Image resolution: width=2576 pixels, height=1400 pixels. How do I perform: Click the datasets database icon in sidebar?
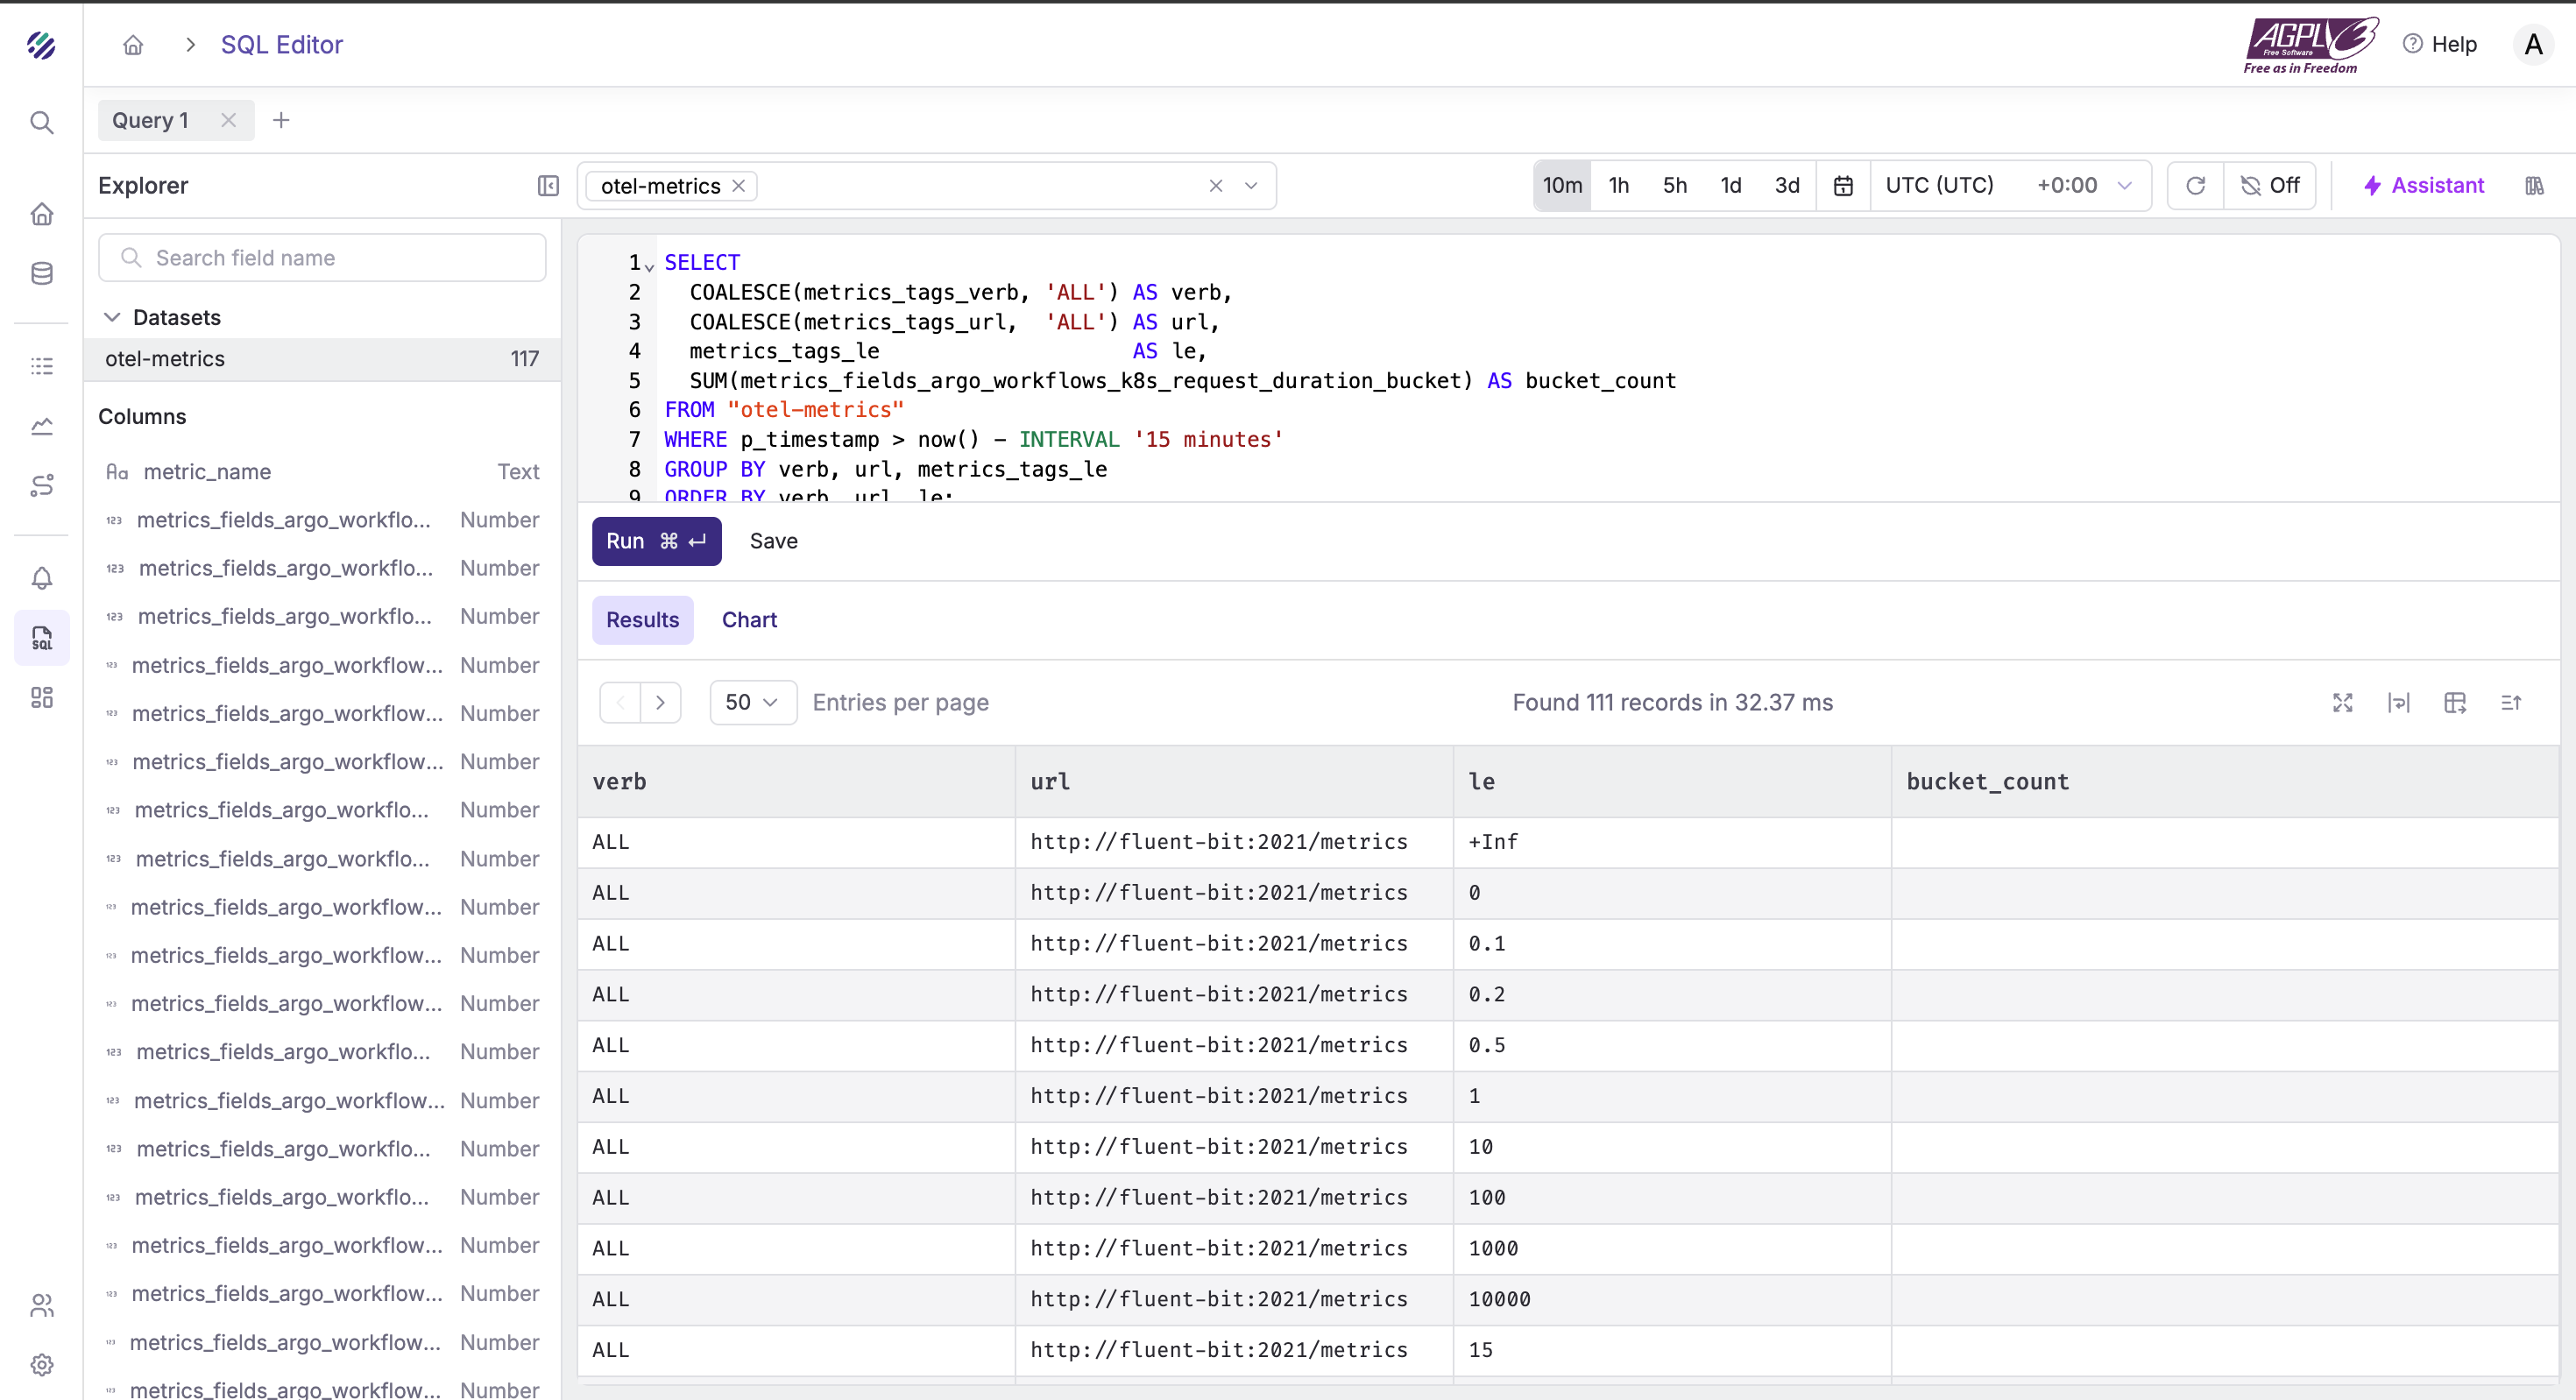(x=41, y=273)
